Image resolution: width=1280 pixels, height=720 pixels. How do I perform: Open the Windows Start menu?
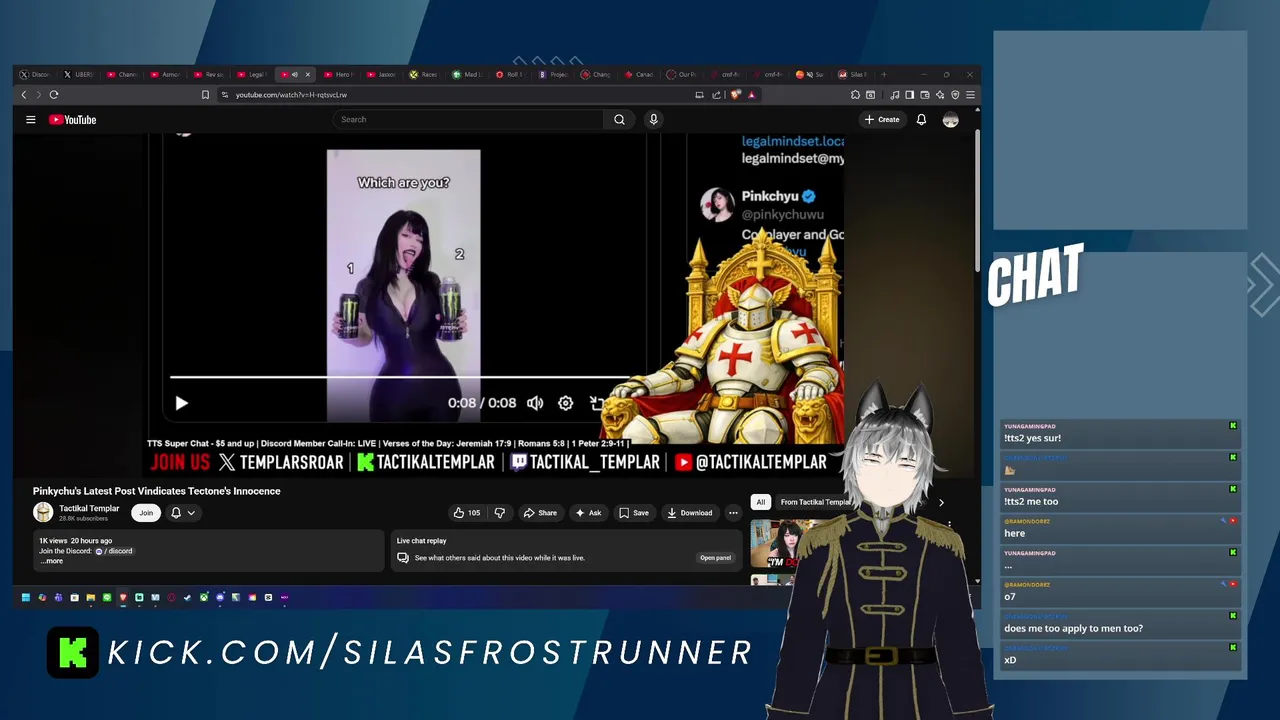coord(26,598)
